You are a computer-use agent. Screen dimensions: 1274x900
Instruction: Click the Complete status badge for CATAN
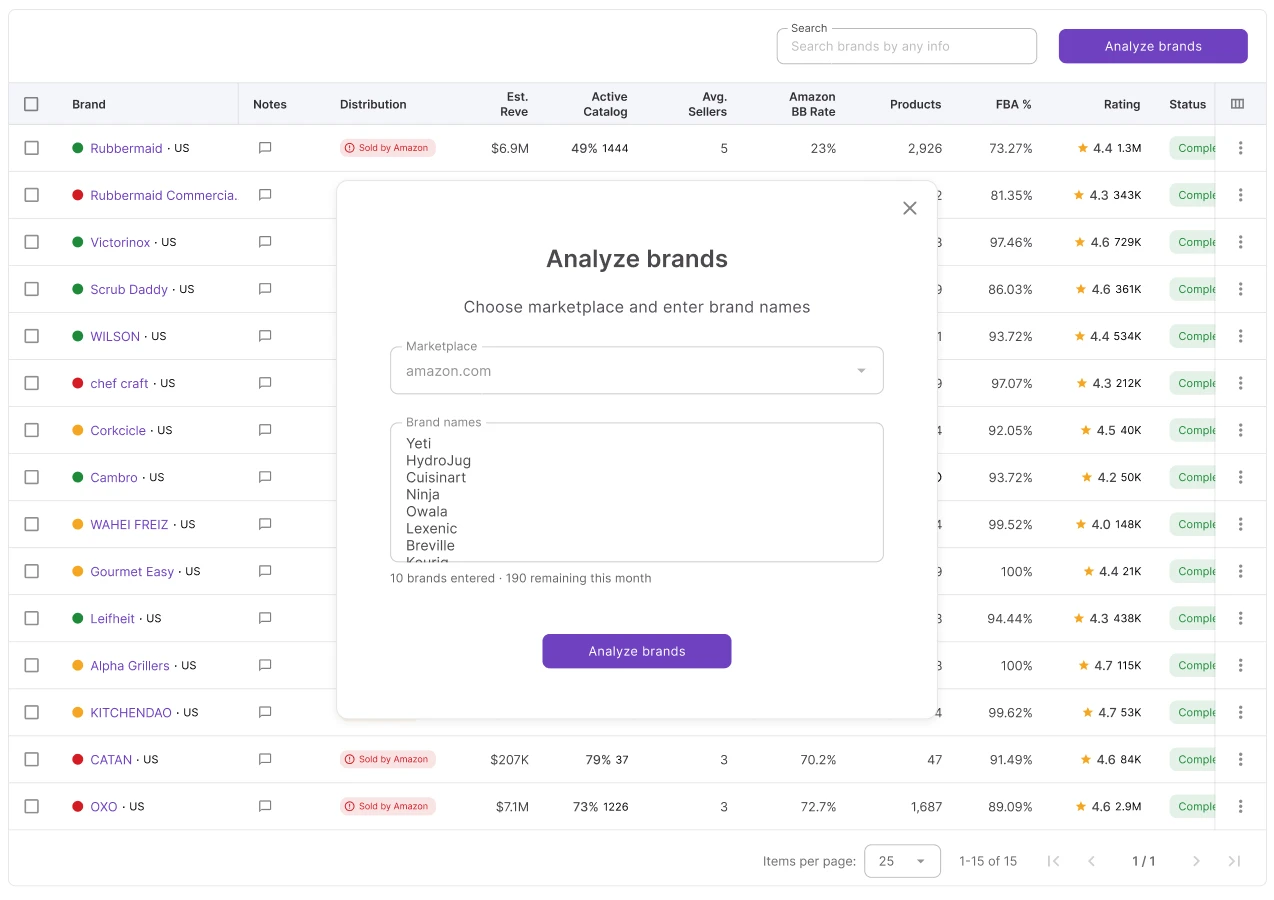tap(1192, 759)
